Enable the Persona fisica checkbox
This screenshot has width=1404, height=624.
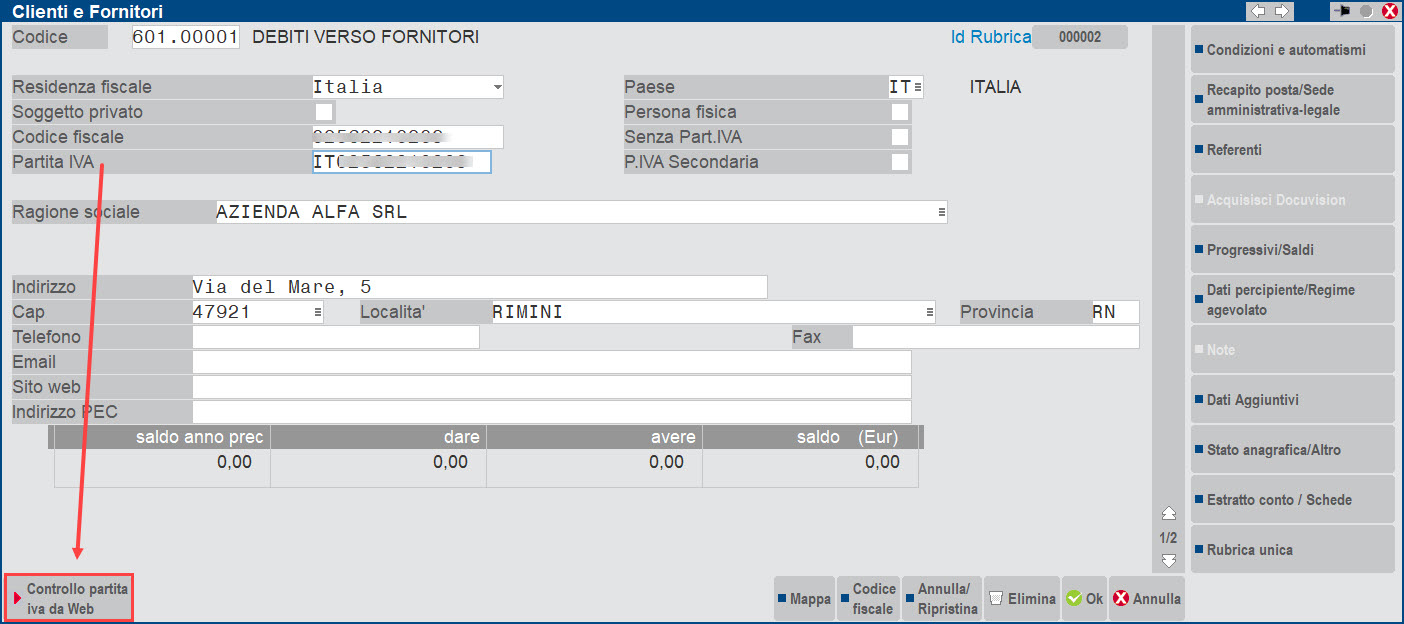click(x=900, y=112)
